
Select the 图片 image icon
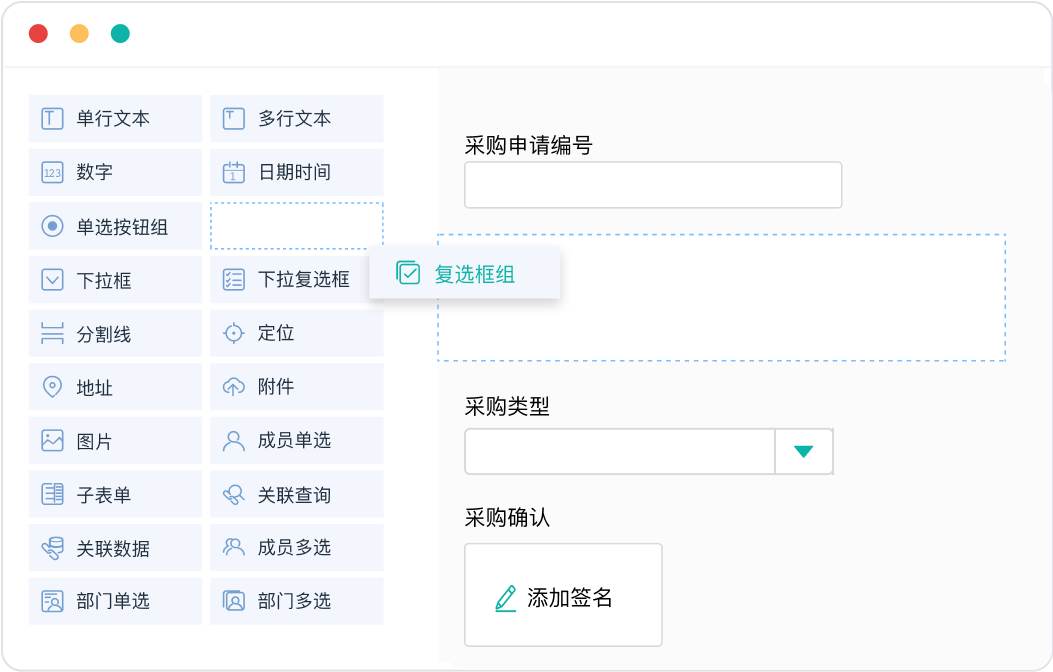tap(52, 441)
